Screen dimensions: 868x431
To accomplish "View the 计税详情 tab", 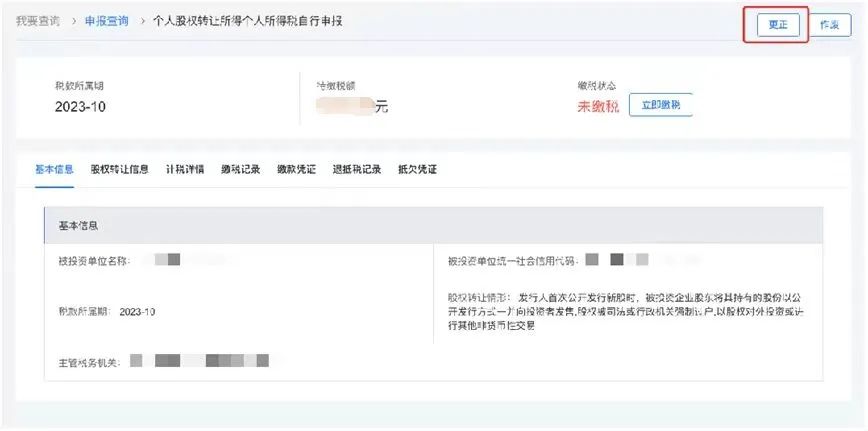I will click(x=185, y=170).
